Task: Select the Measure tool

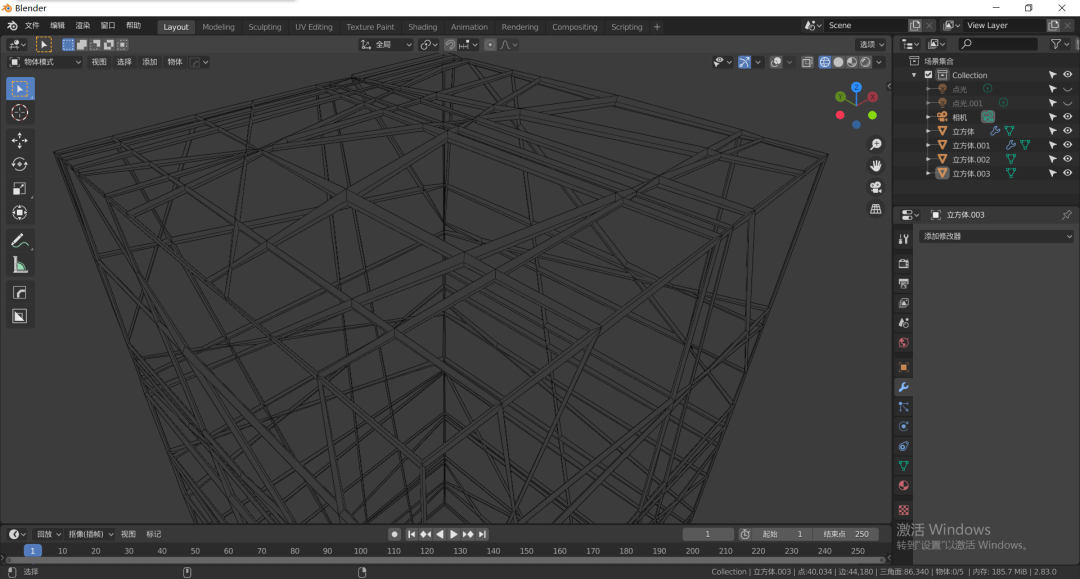Action: click(19, 265)
